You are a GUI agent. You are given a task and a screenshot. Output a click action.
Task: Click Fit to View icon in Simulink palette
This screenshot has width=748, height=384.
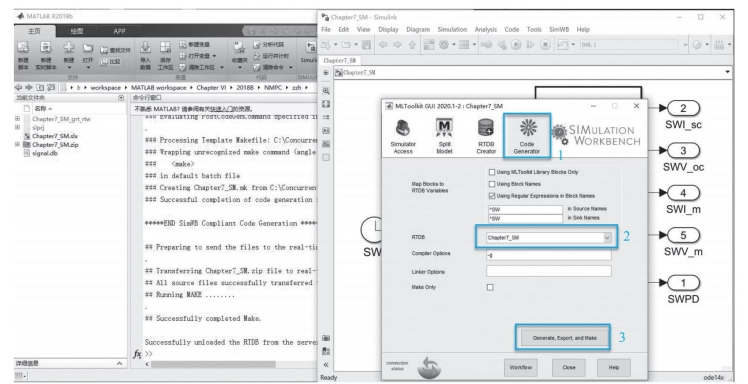(326, 104)
